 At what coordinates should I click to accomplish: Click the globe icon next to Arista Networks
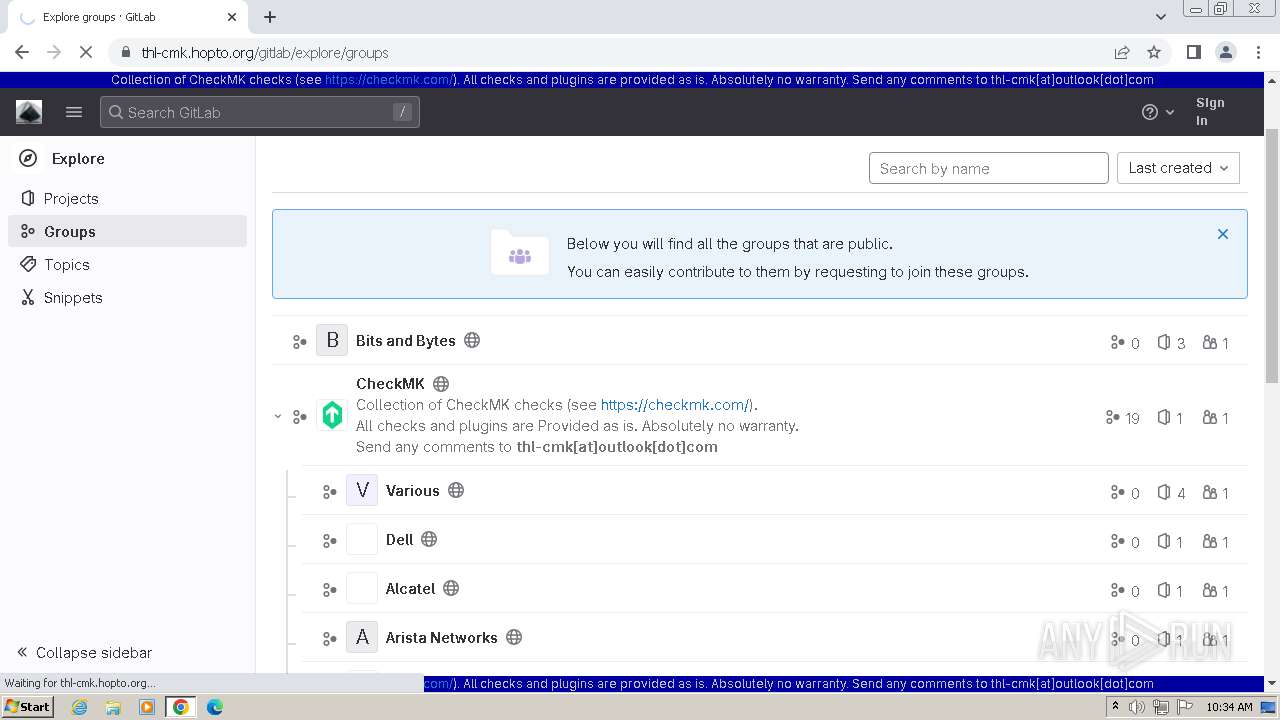point(514,637)
